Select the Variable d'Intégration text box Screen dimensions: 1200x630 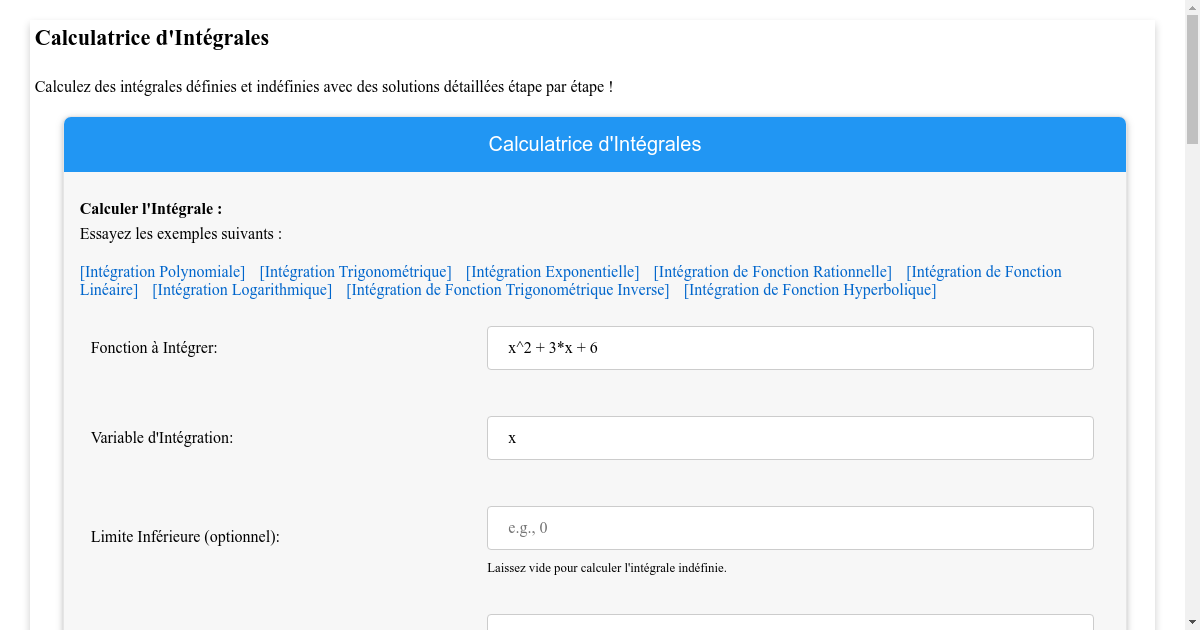(x=789, y=437)
